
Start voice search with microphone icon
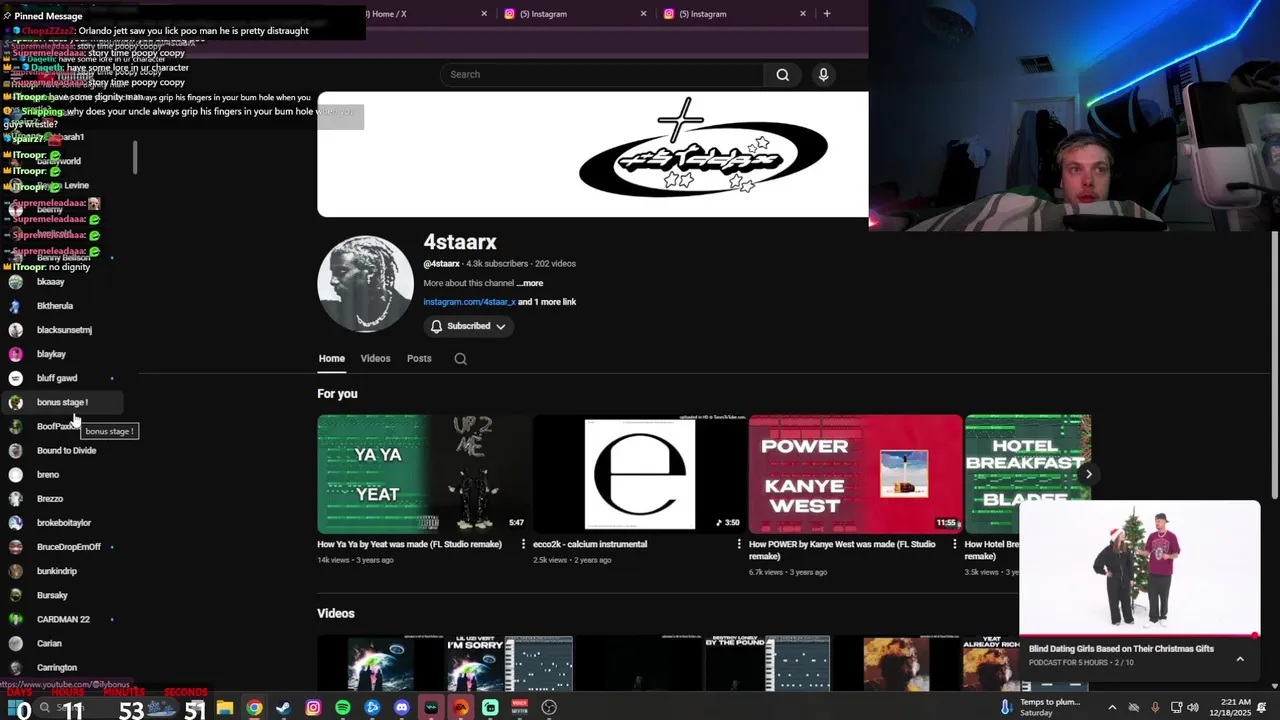pos(823,74)
